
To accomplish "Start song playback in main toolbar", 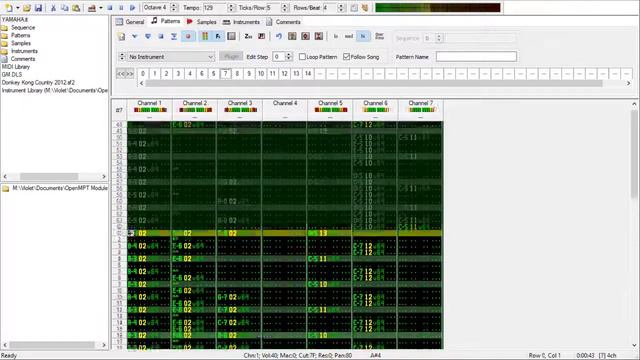I will pyautogui.click(x=132, y=8).
